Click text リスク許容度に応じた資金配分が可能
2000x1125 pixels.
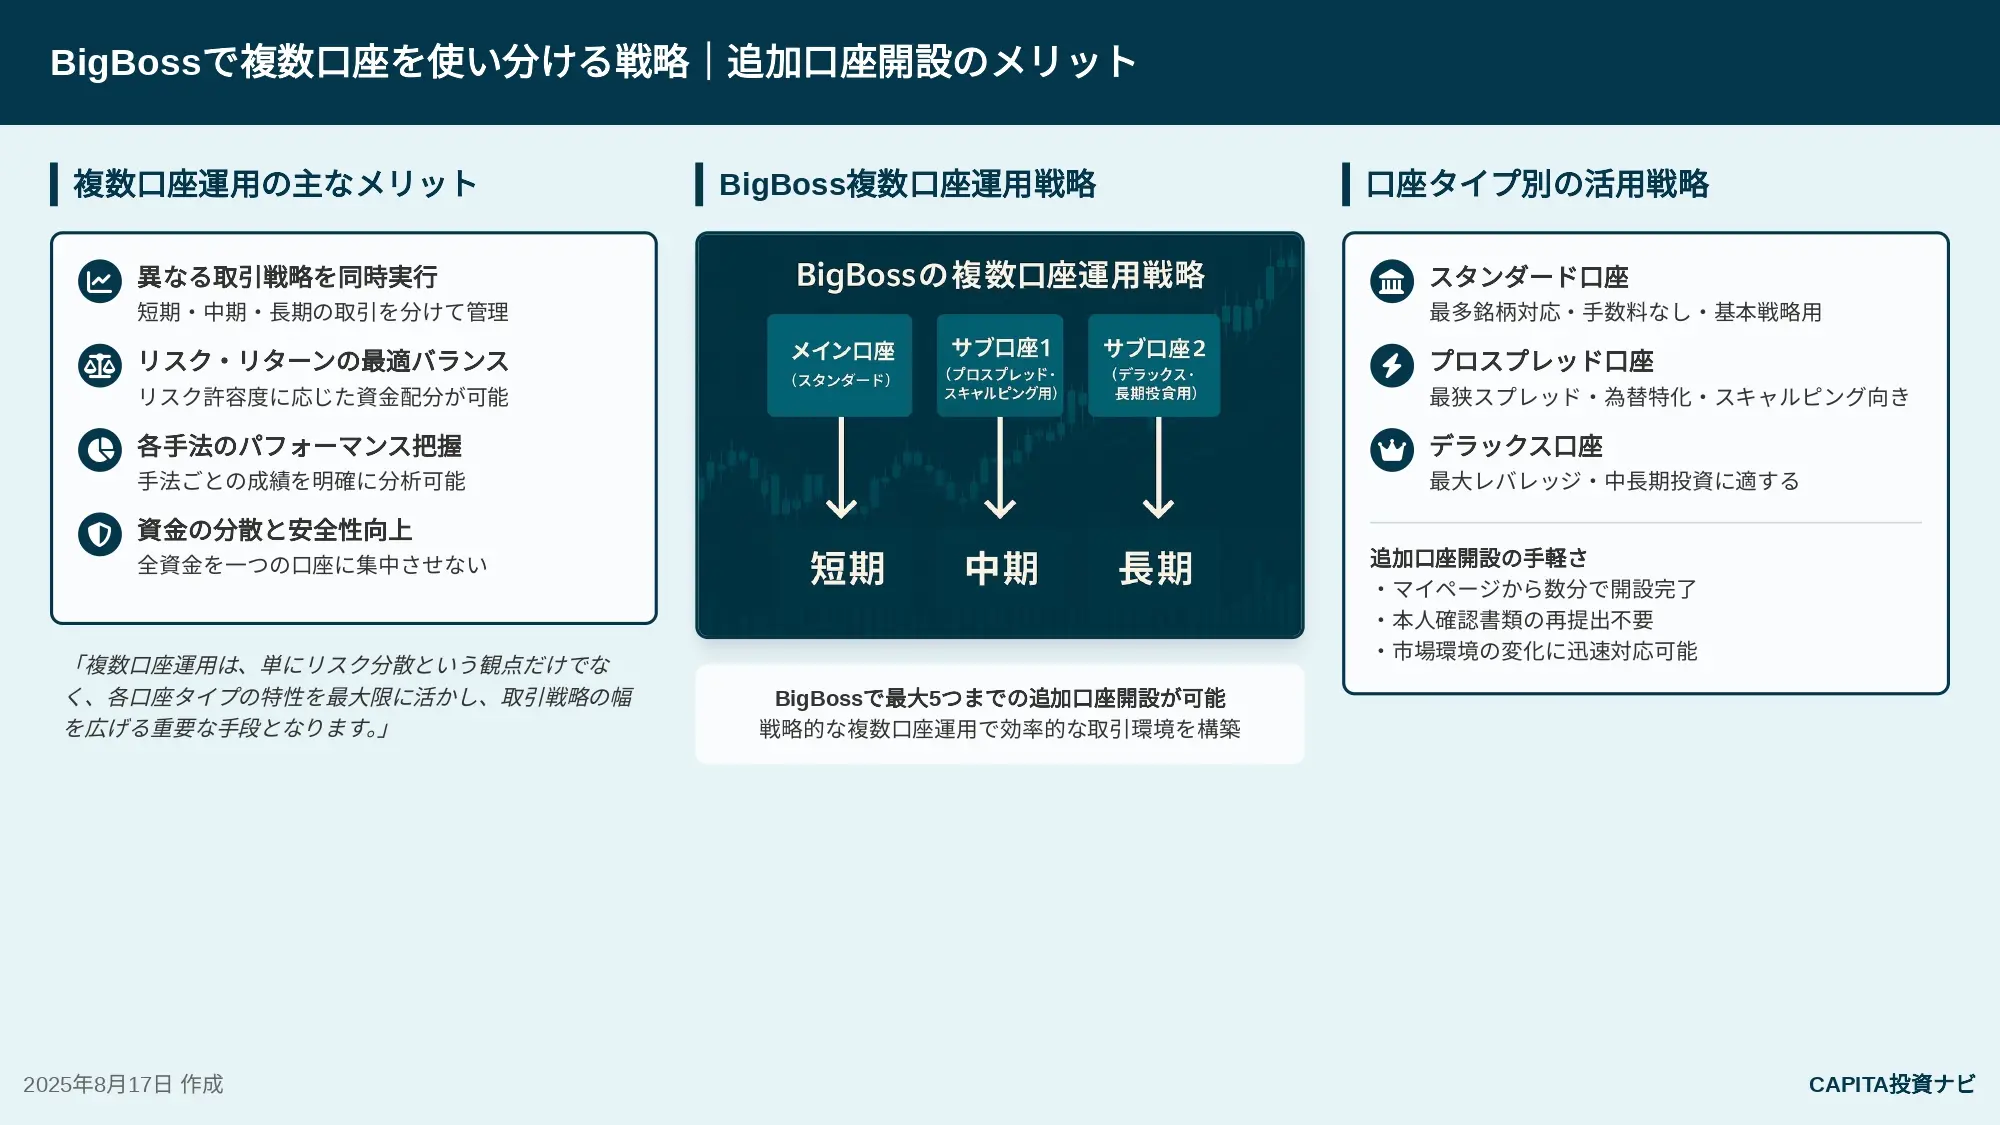(x=323, y=397)
